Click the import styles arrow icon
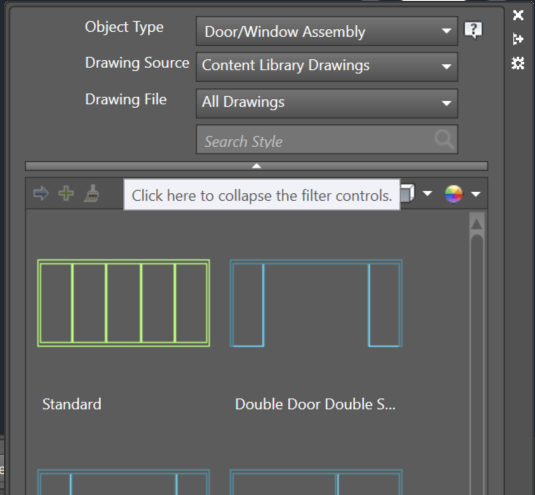The width and height of the screenshot is (535, 495). pos(41,193)
